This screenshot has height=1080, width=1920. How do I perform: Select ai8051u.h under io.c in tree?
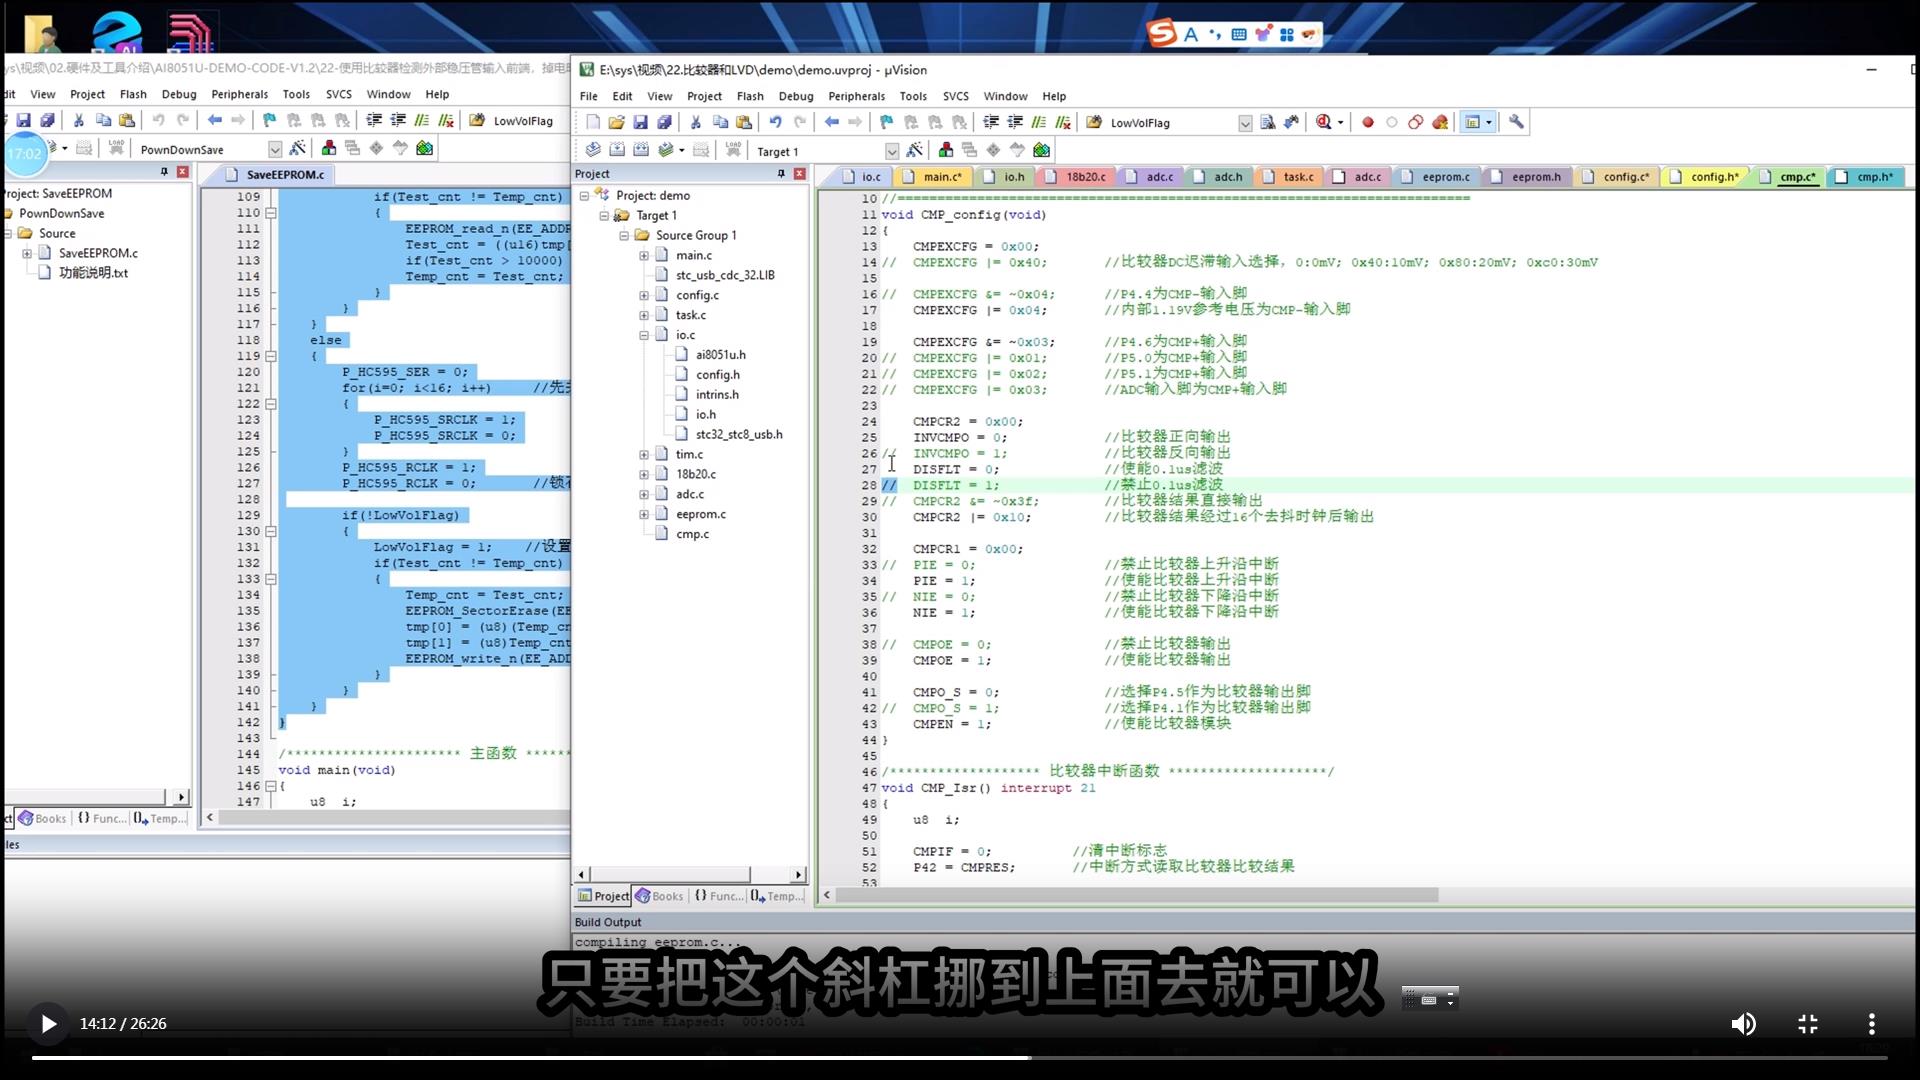tap(720, 355)
